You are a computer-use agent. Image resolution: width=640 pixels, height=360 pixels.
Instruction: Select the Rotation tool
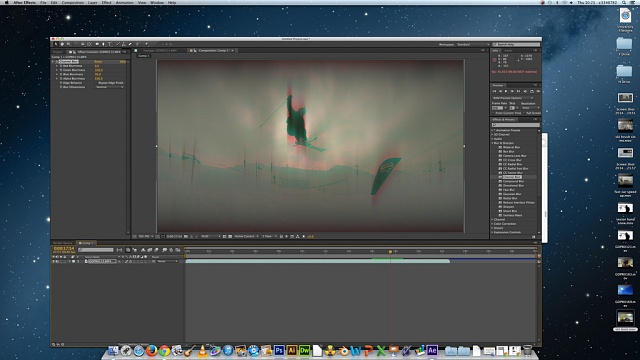point(76,44)
